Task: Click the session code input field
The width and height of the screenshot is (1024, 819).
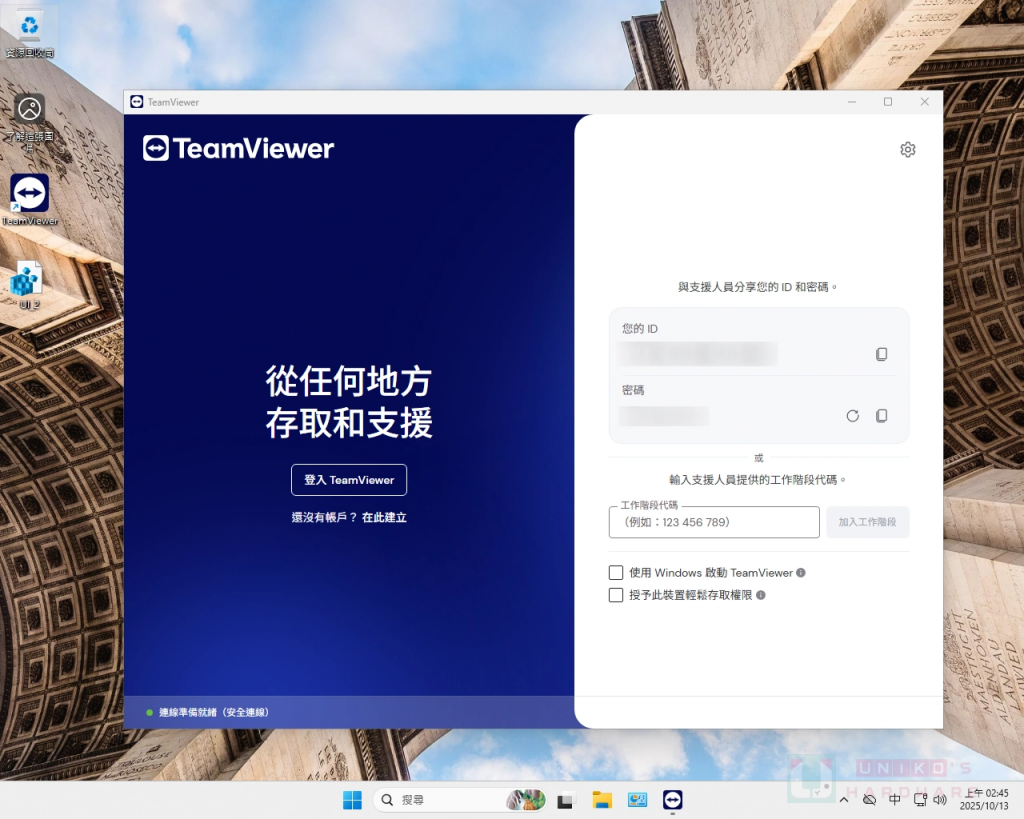Action: pyautogui.click(x=714, y=522)
